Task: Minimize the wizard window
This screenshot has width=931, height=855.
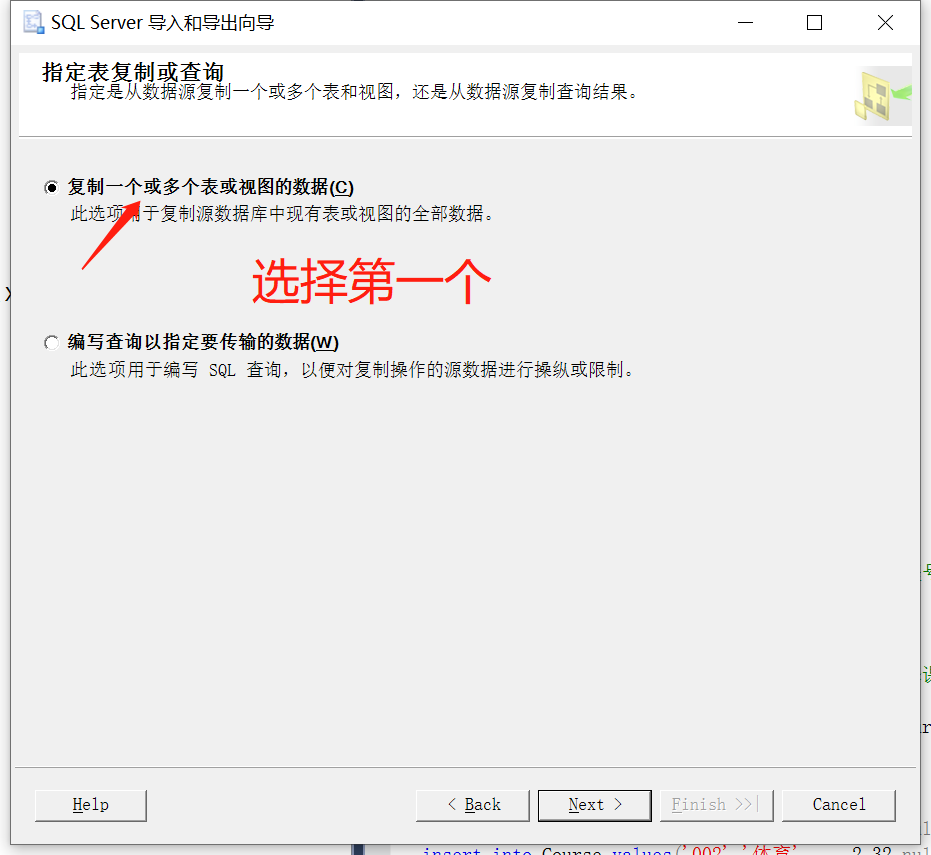Action: click(x=745, y=23)
